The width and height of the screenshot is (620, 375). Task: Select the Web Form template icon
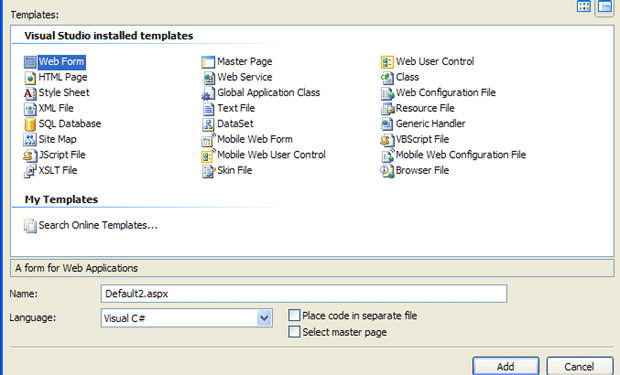coord(30,62)
